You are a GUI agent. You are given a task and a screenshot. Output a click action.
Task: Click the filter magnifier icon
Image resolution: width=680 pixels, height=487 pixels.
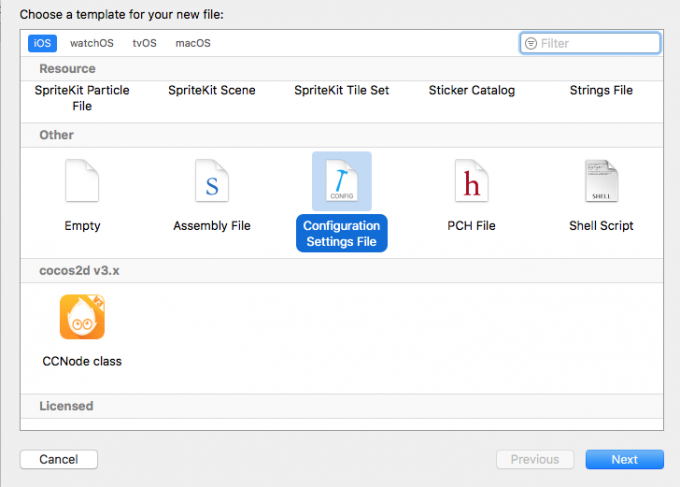pyautogui.click(x=531, y=43)
